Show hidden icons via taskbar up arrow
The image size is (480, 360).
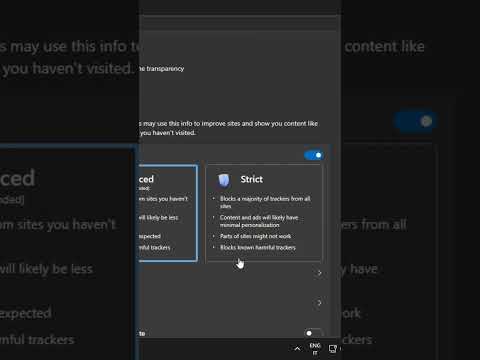(x=297, y=349)
